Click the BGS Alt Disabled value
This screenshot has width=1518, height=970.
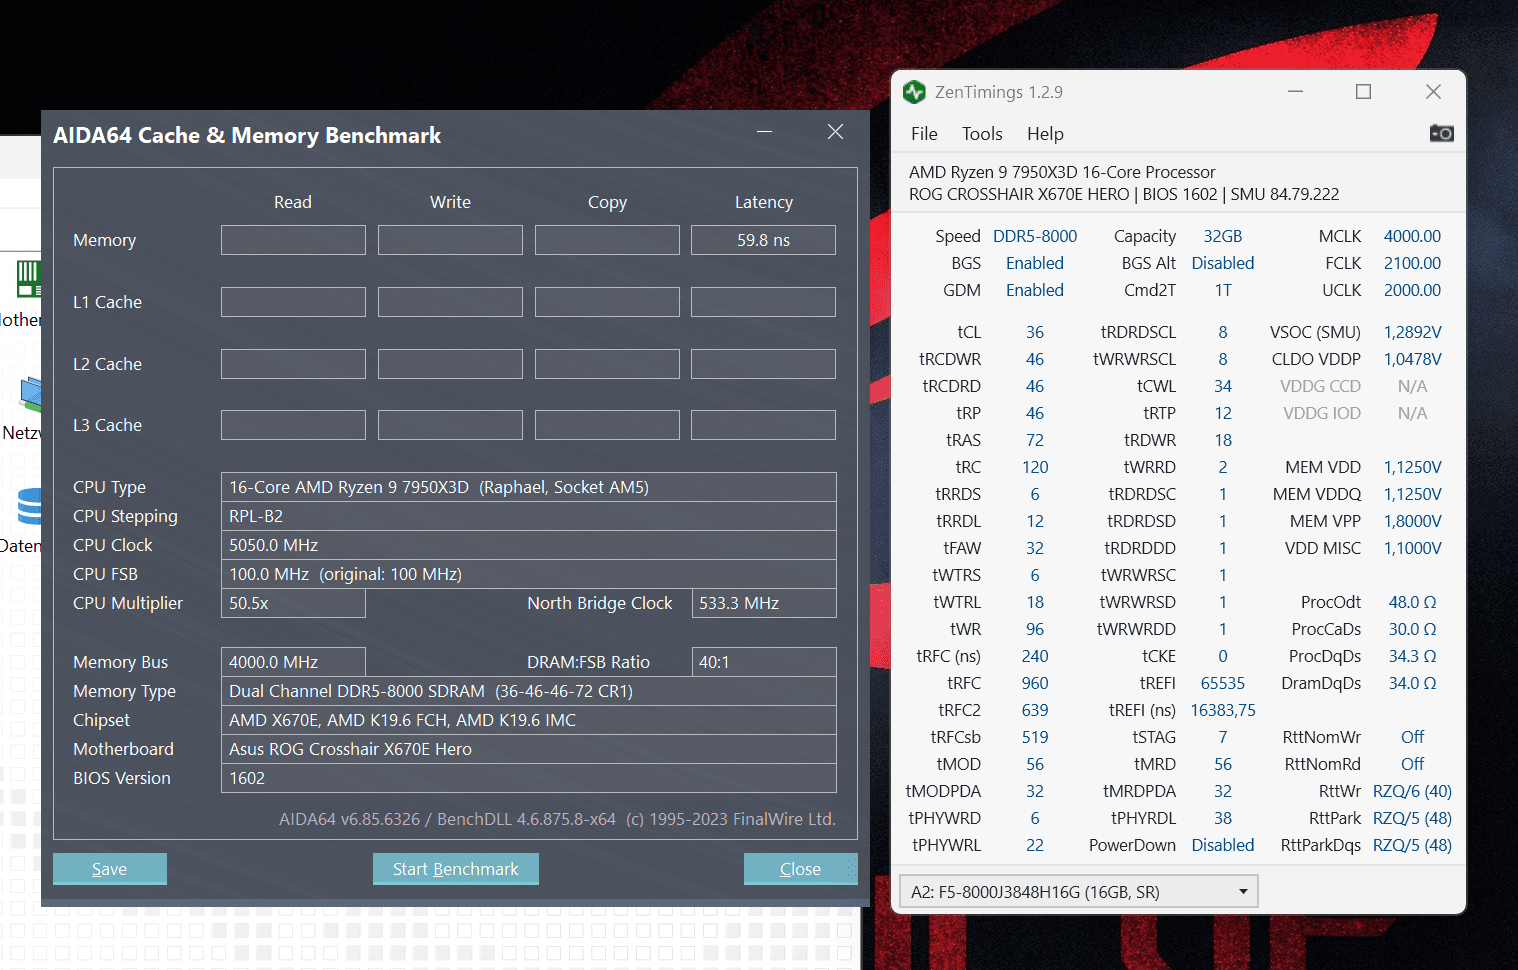click(1223, 263)
